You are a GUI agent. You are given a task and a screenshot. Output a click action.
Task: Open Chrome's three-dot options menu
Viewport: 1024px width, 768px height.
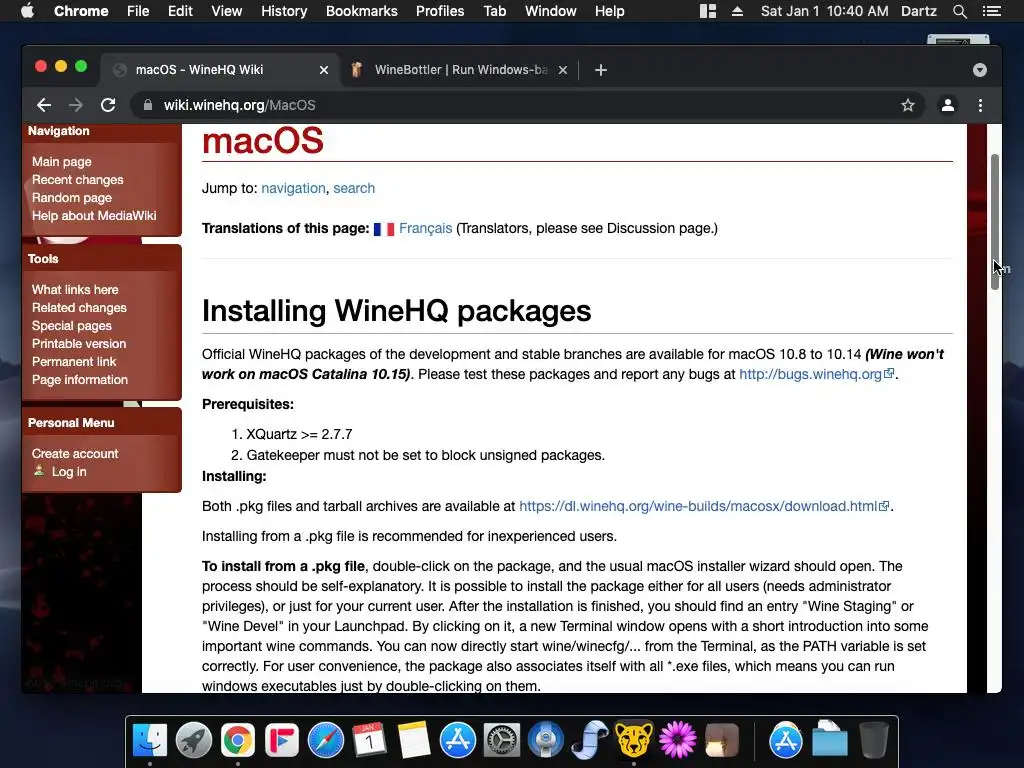pyautogui.click(x=980, y=105)
